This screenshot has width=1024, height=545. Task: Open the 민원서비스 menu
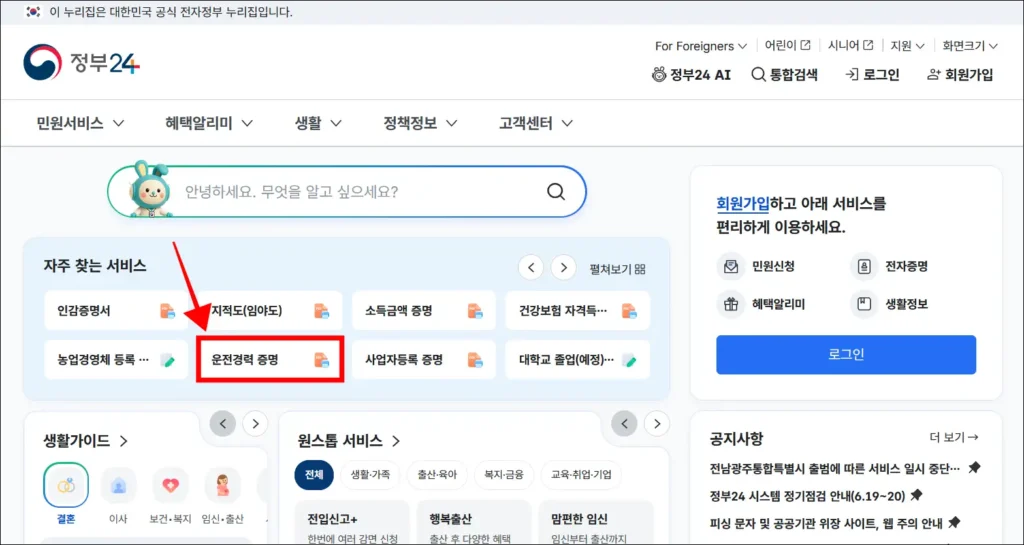click(80, 123)
